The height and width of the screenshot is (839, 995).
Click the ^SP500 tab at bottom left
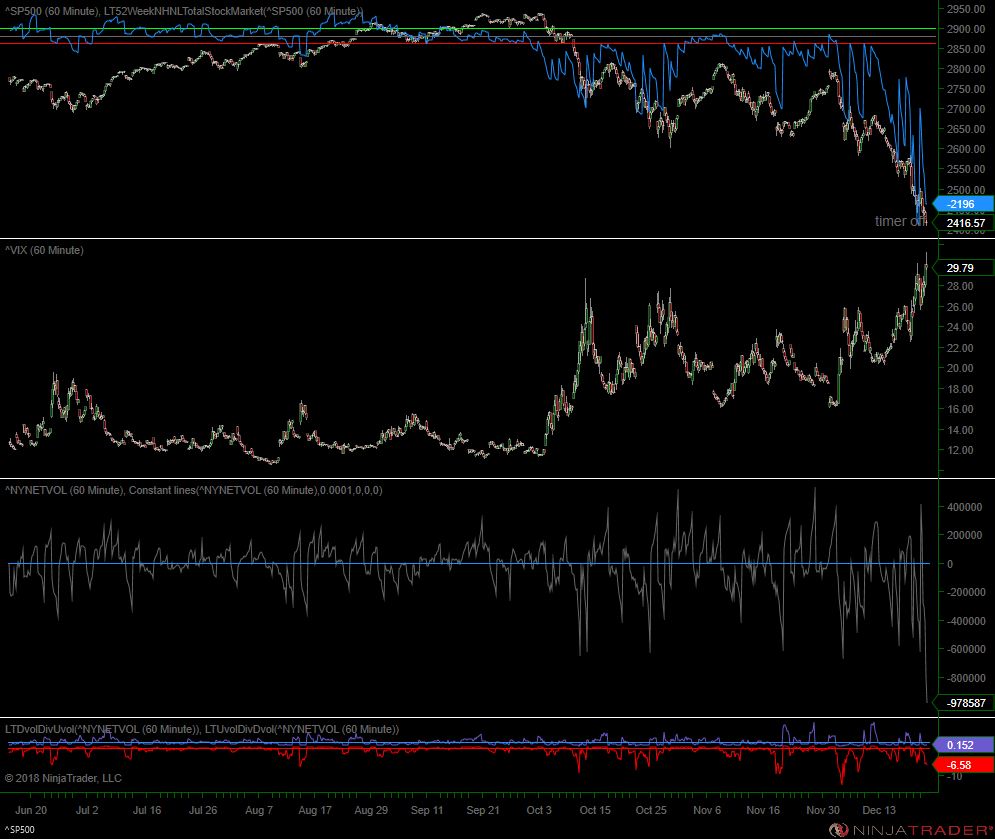pyautogui.click(x=20, y=829)
